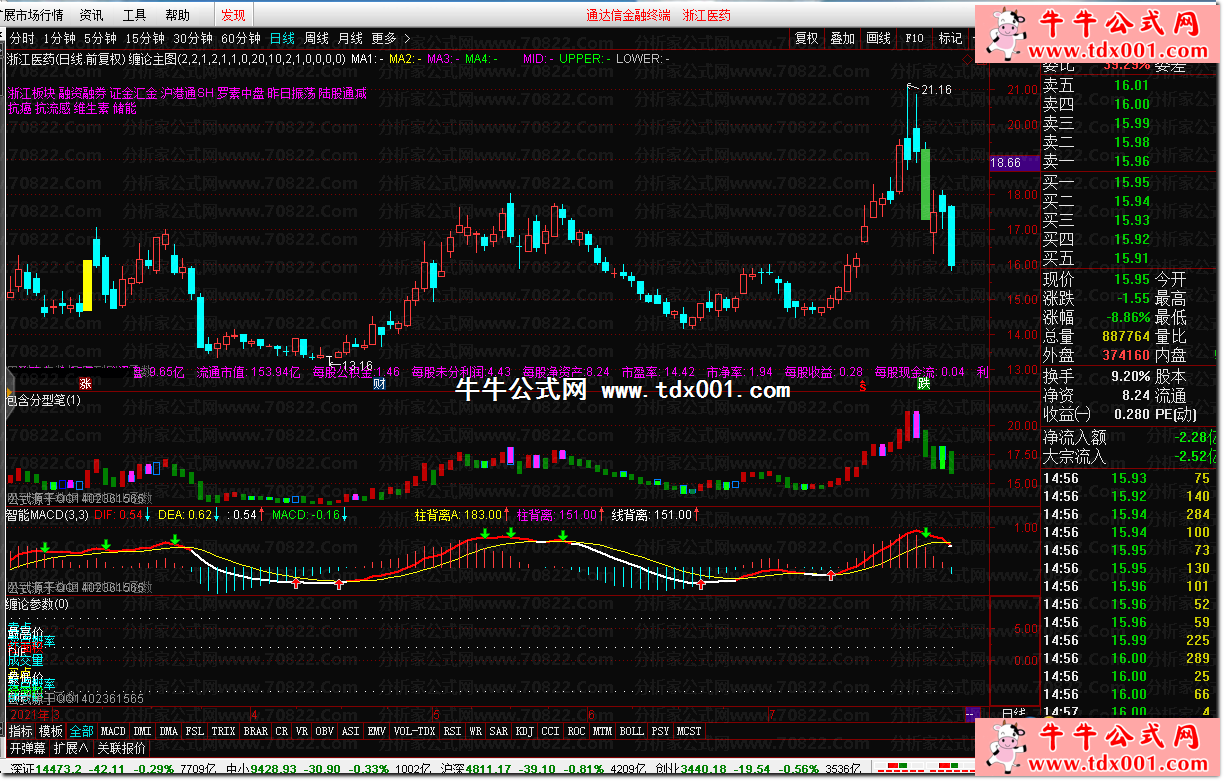
Task: Click the green 跌 event marker on the chart
Action: (x=924, y=384)
